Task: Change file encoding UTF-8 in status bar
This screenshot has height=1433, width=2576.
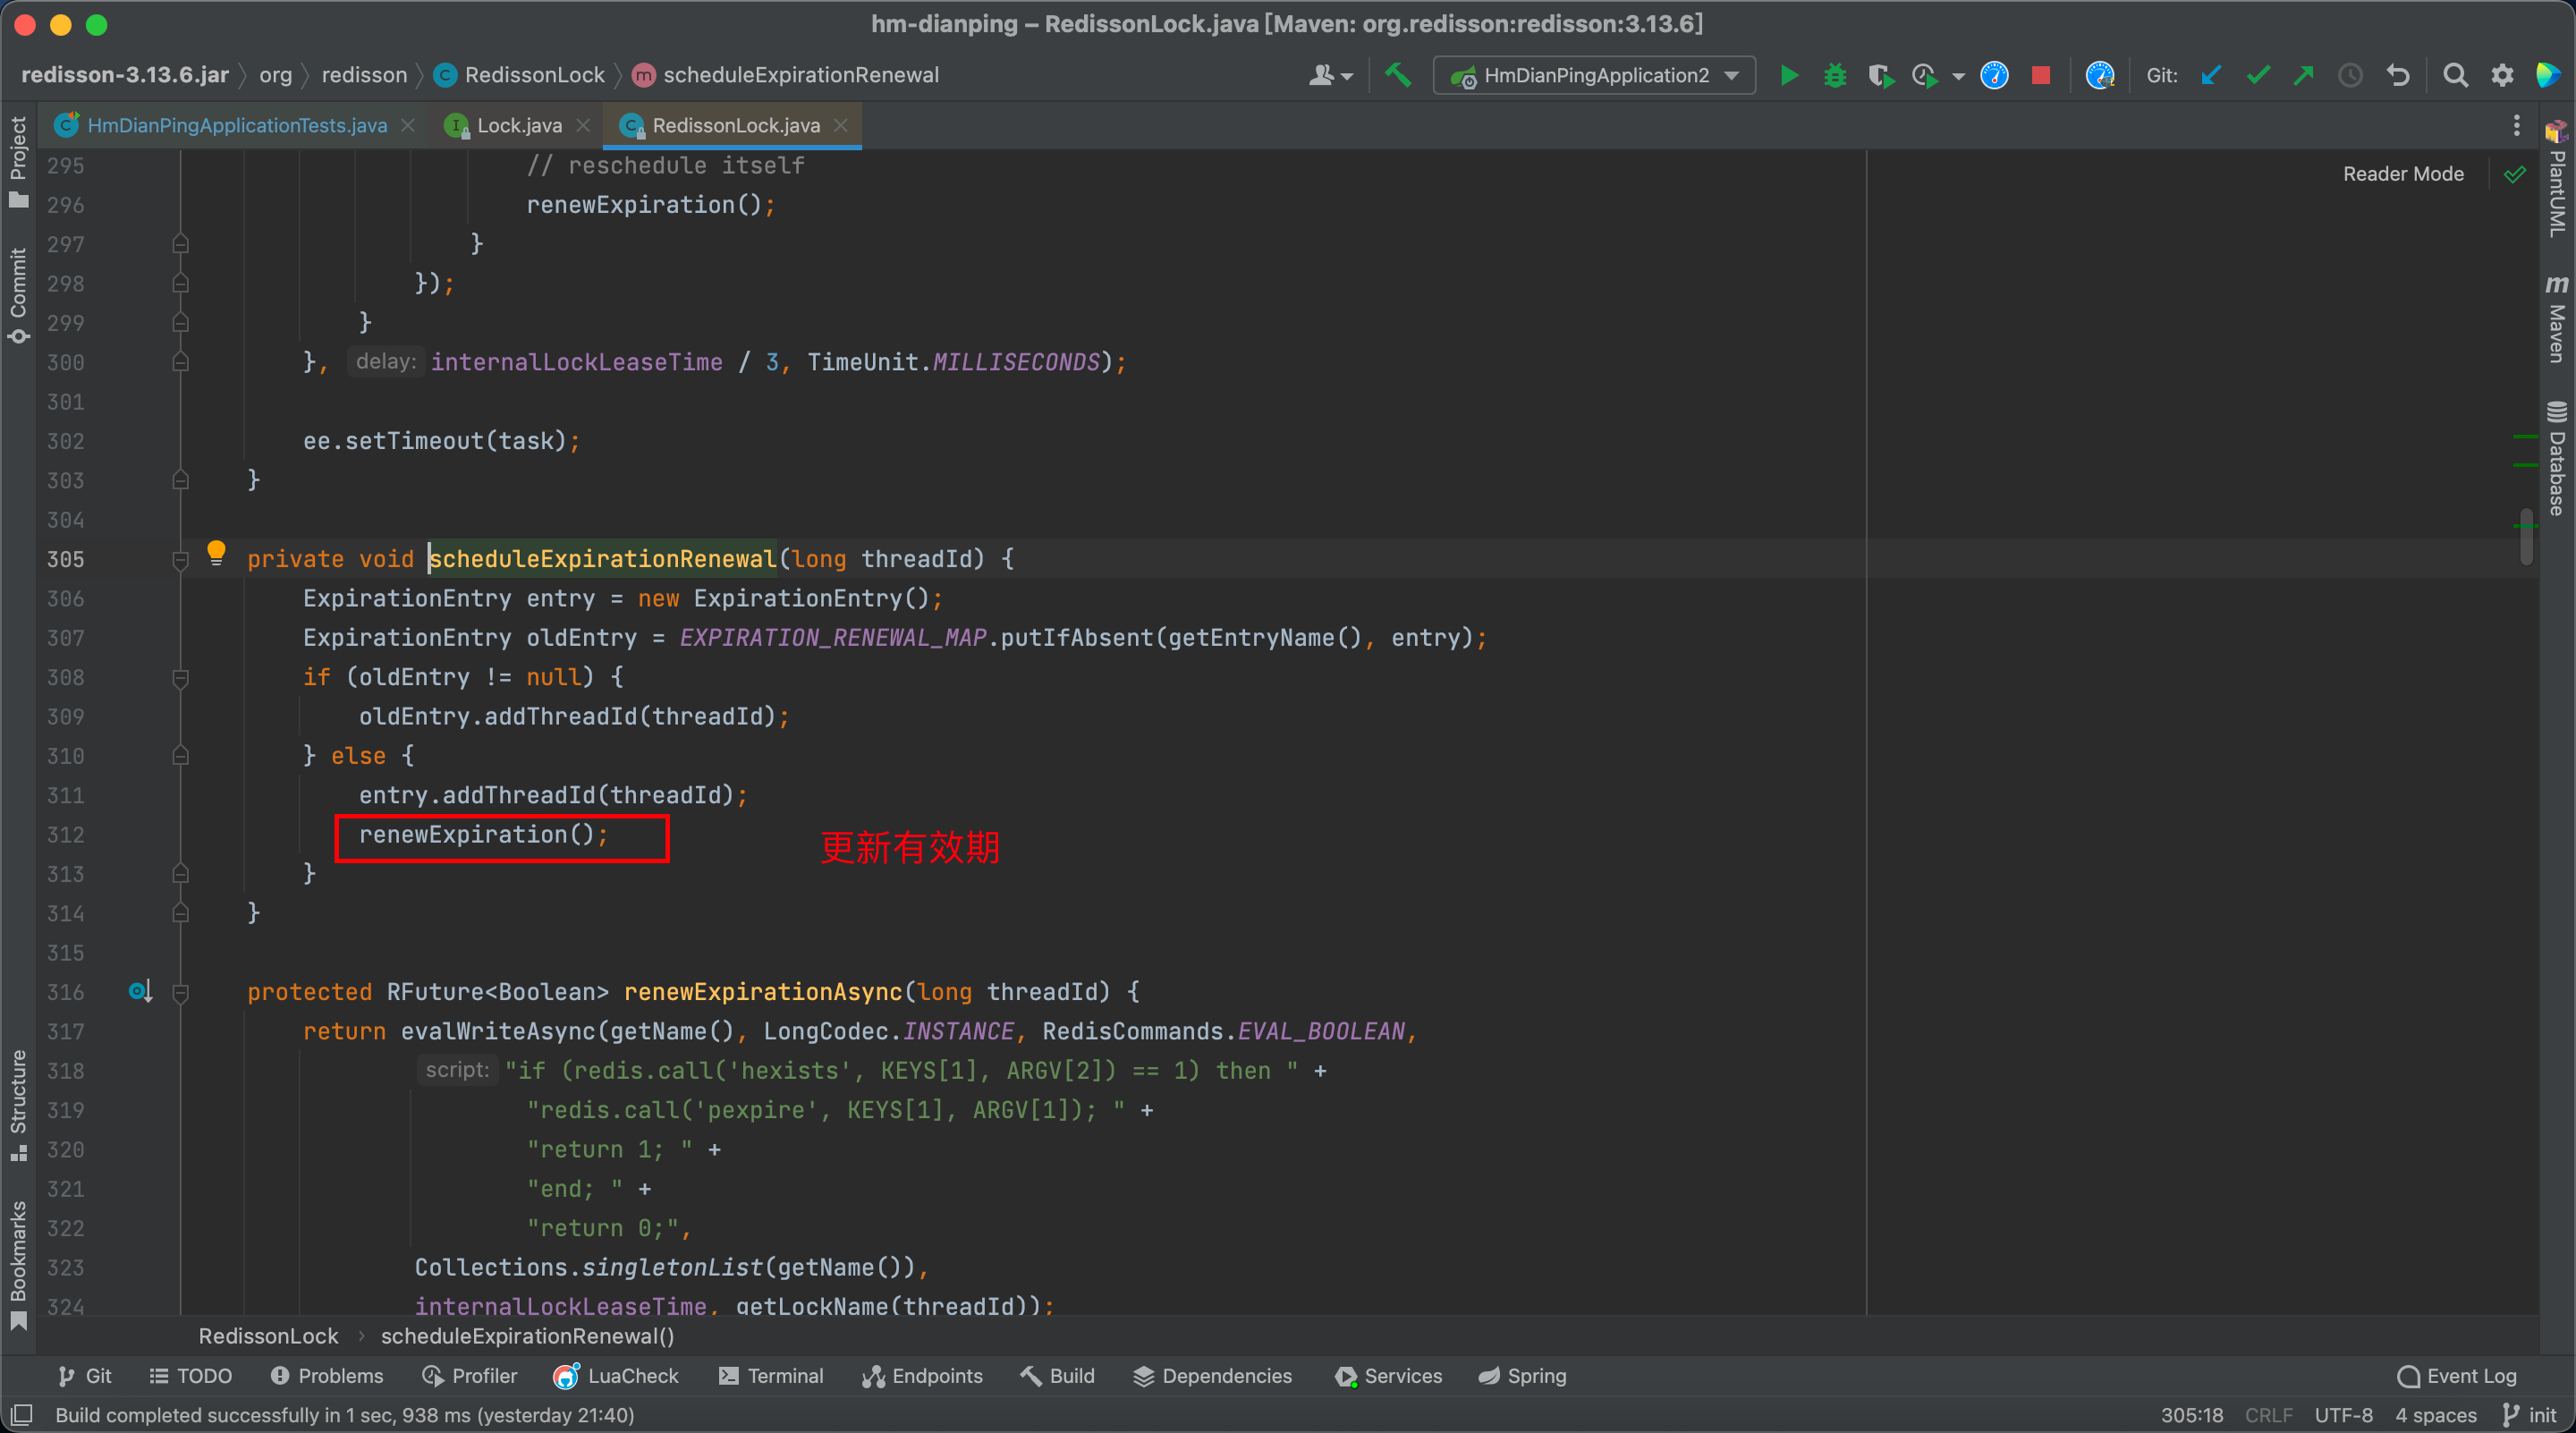Action: coord(2343,1415)
